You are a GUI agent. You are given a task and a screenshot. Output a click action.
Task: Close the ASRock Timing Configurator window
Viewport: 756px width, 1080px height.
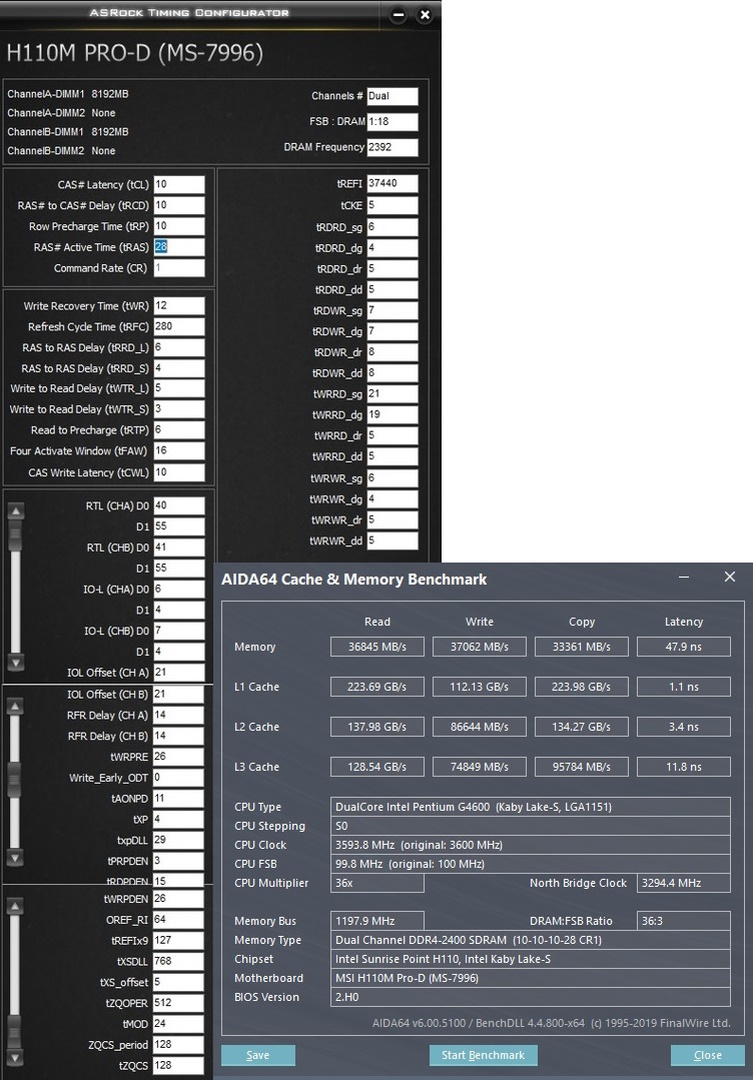pyautogui.click(x=425, y=14)
